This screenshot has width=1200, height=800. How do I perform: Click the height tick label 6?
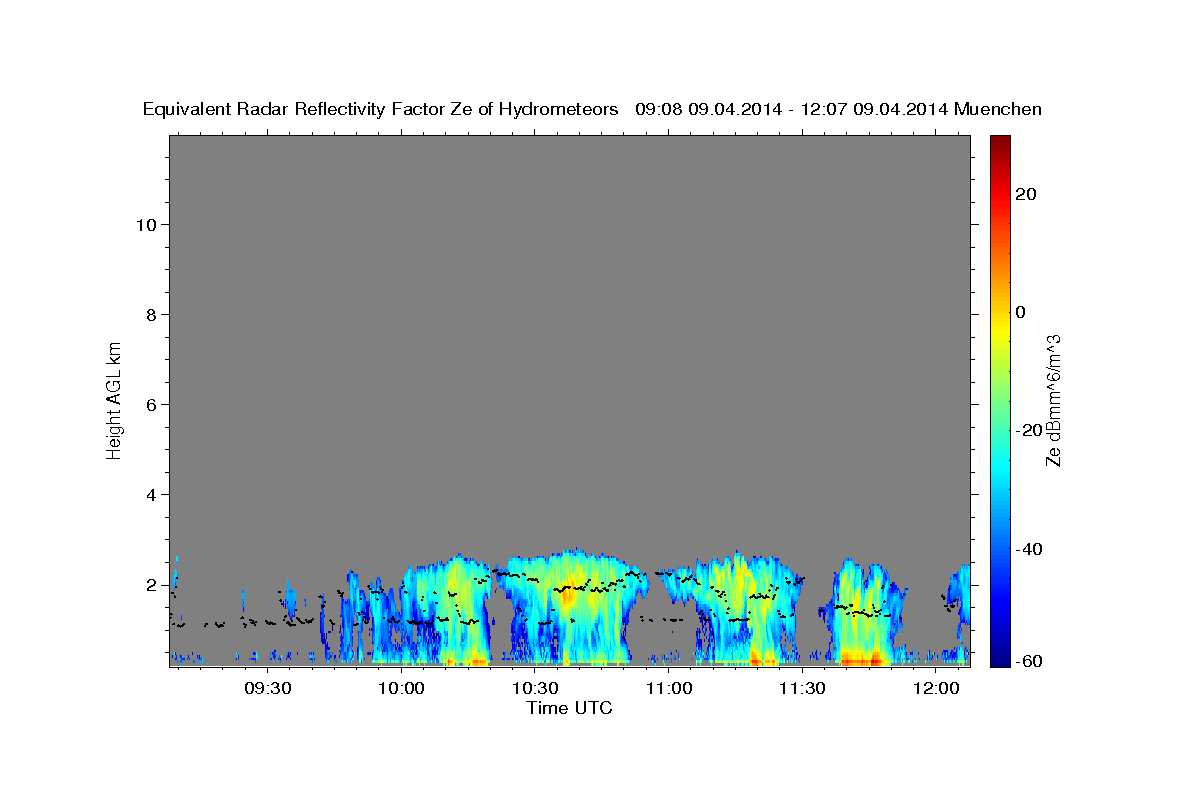(x=150, y=405)
